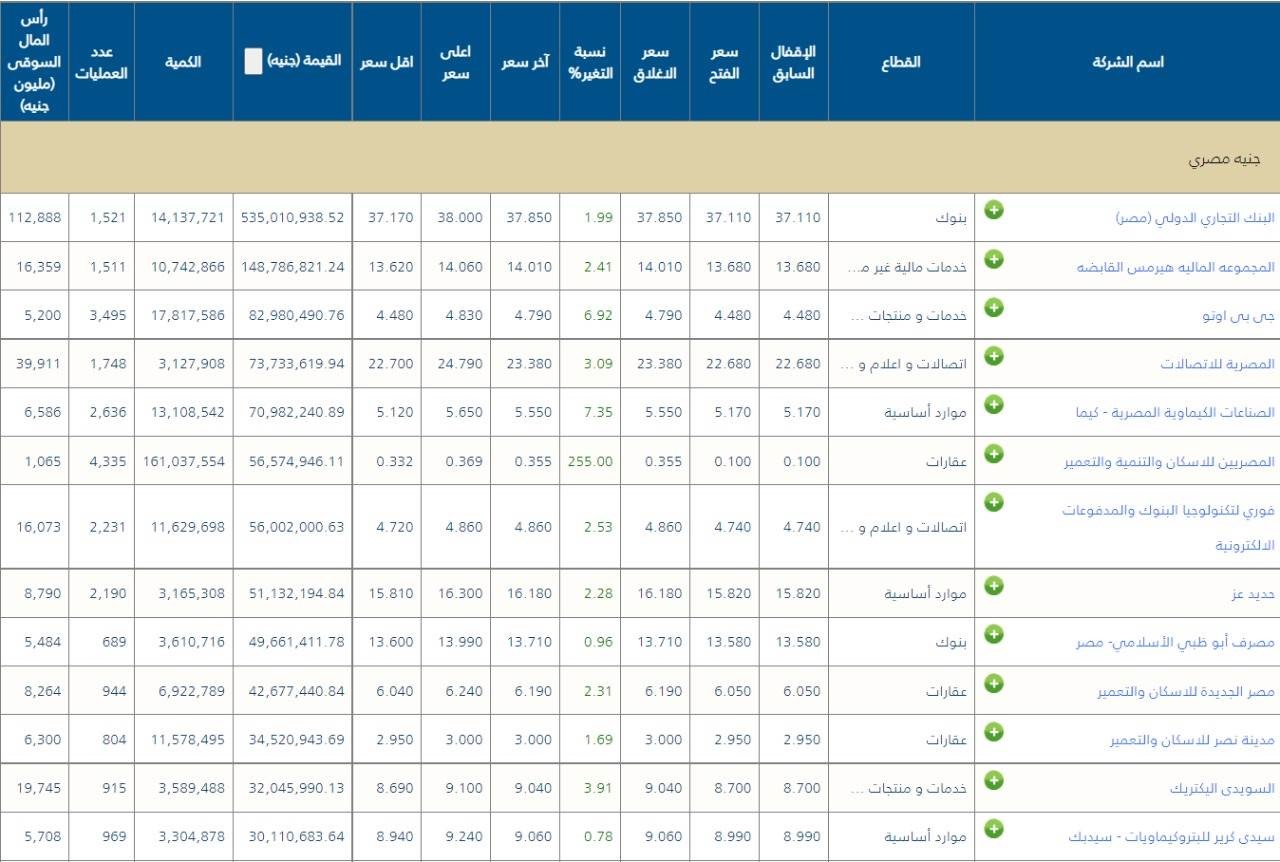Click market cap value 112,888

click(x=35, y=218)
